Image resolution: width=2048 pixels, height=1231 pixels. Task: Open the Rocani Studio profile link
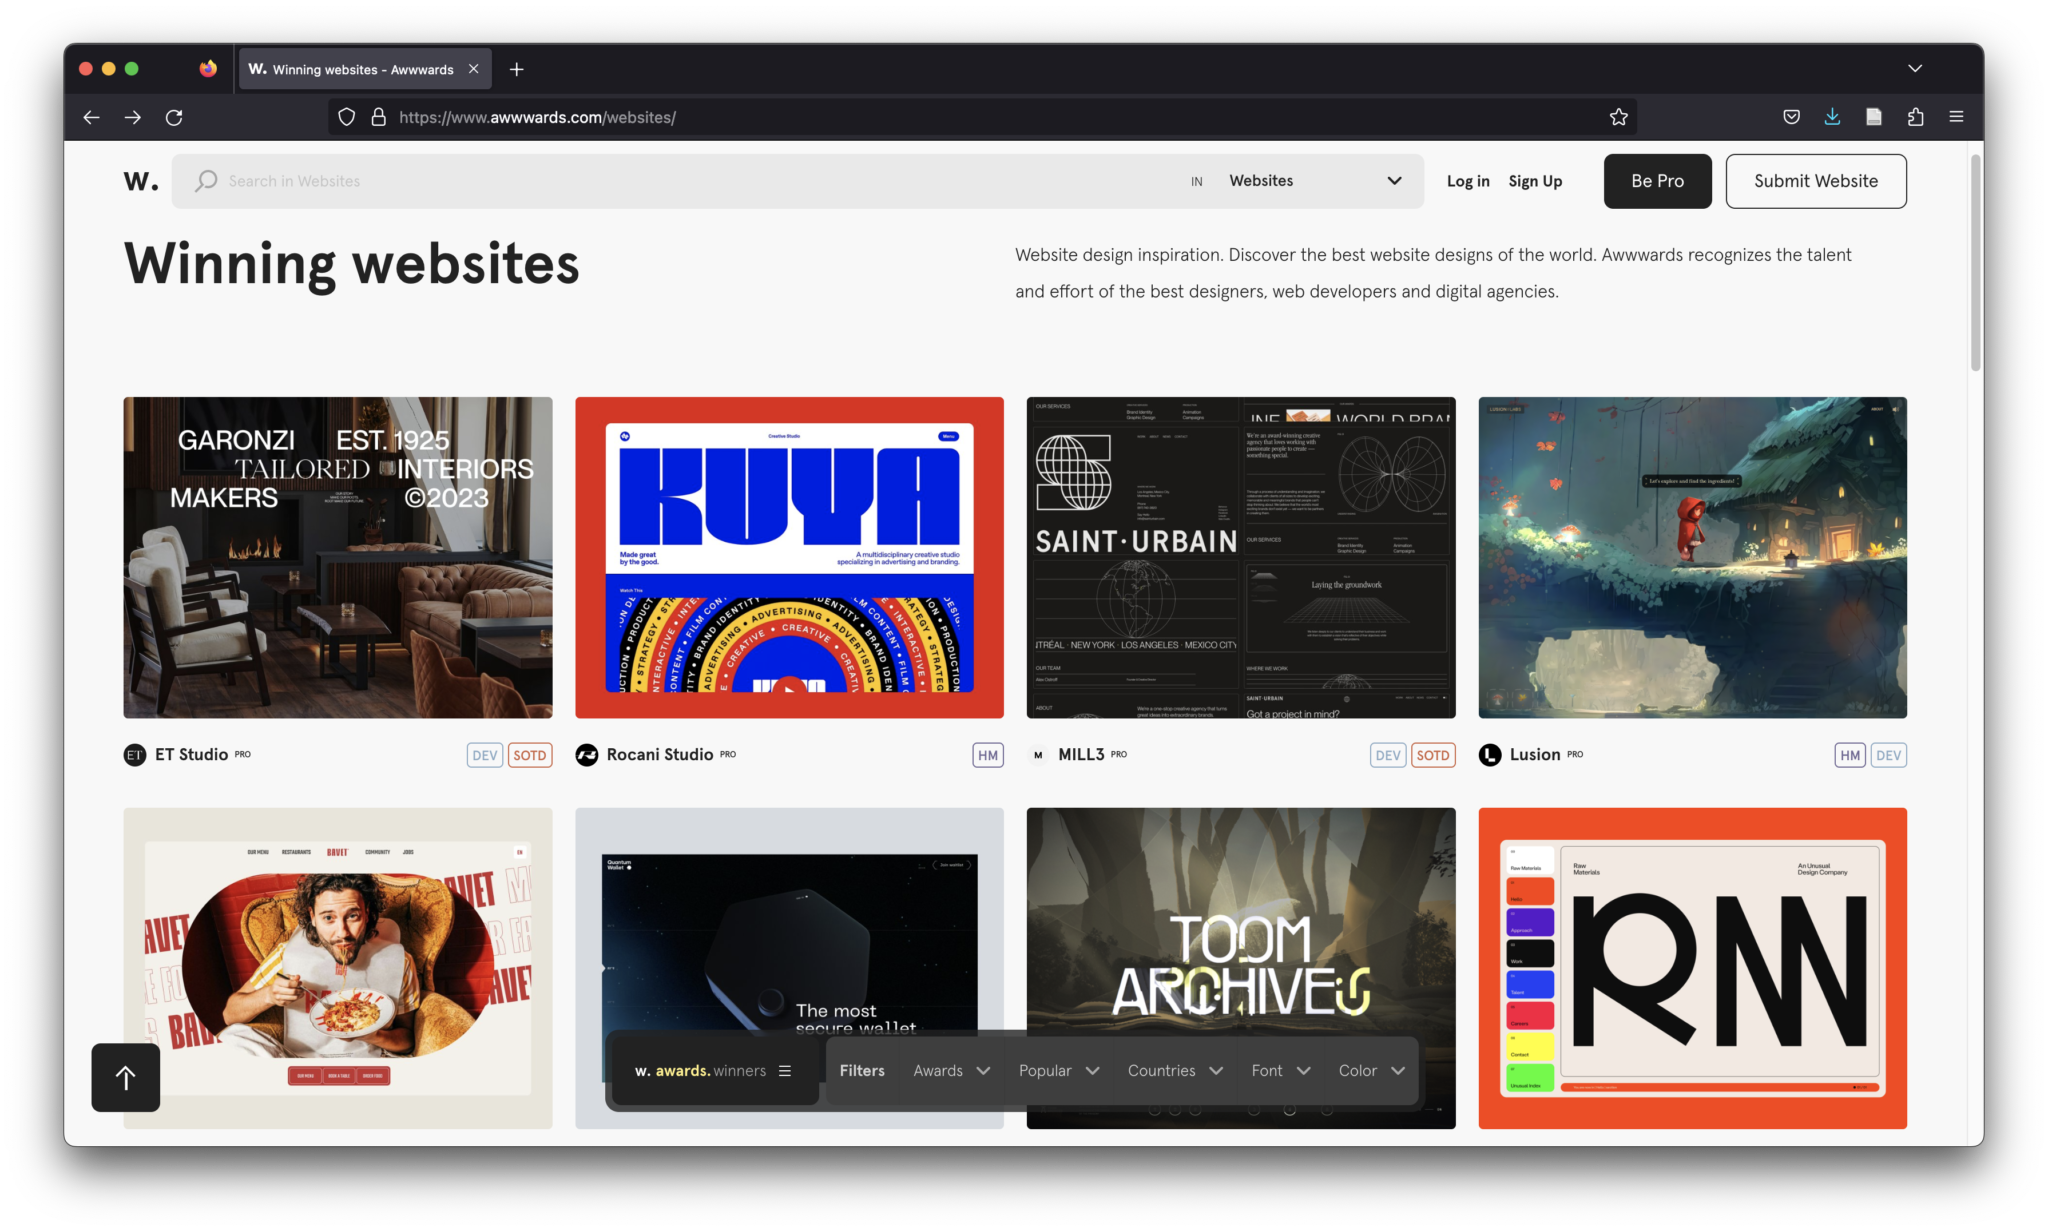pyautogui.click(x=660, y=755)
